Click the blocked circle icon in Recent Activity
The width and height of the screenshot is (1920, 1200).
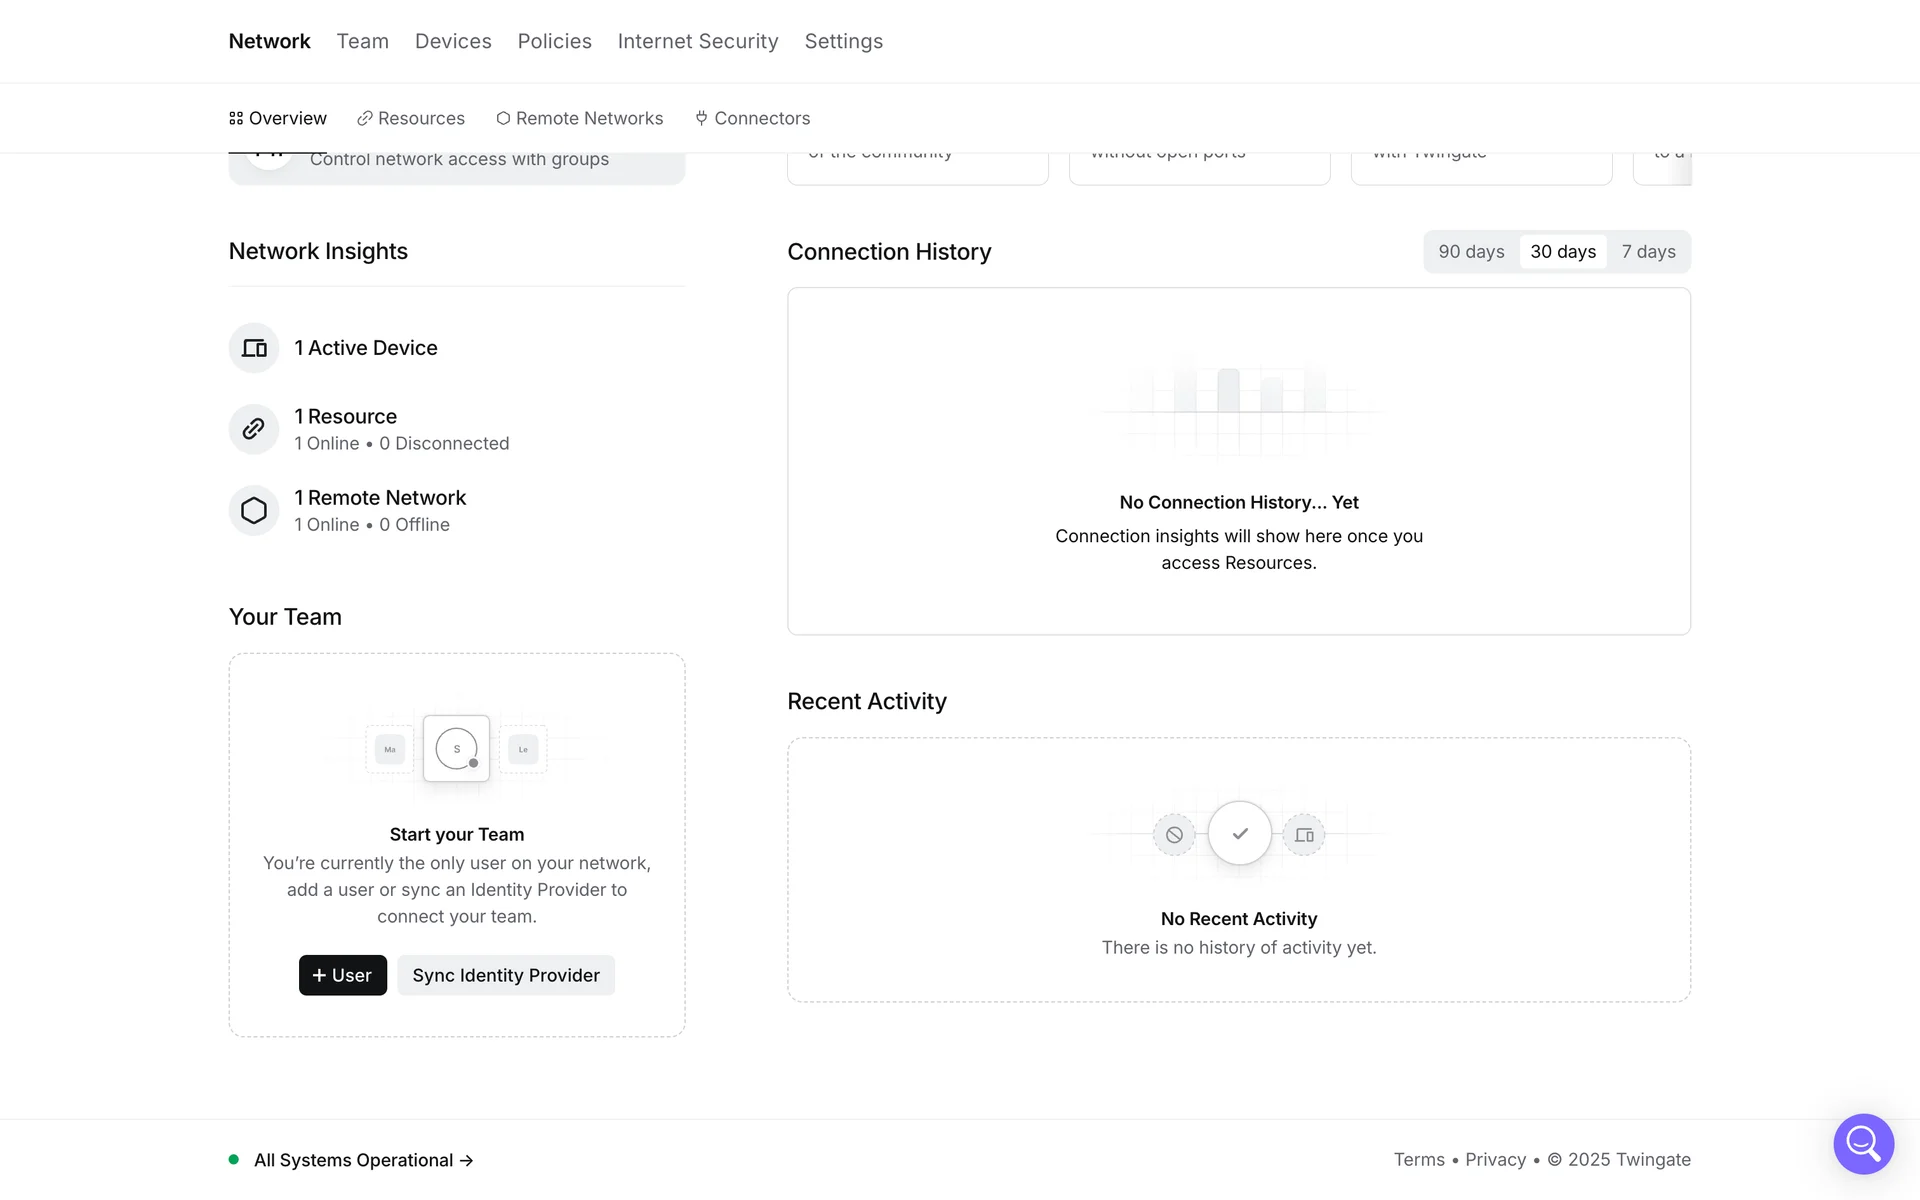[x=1174, y=834]
